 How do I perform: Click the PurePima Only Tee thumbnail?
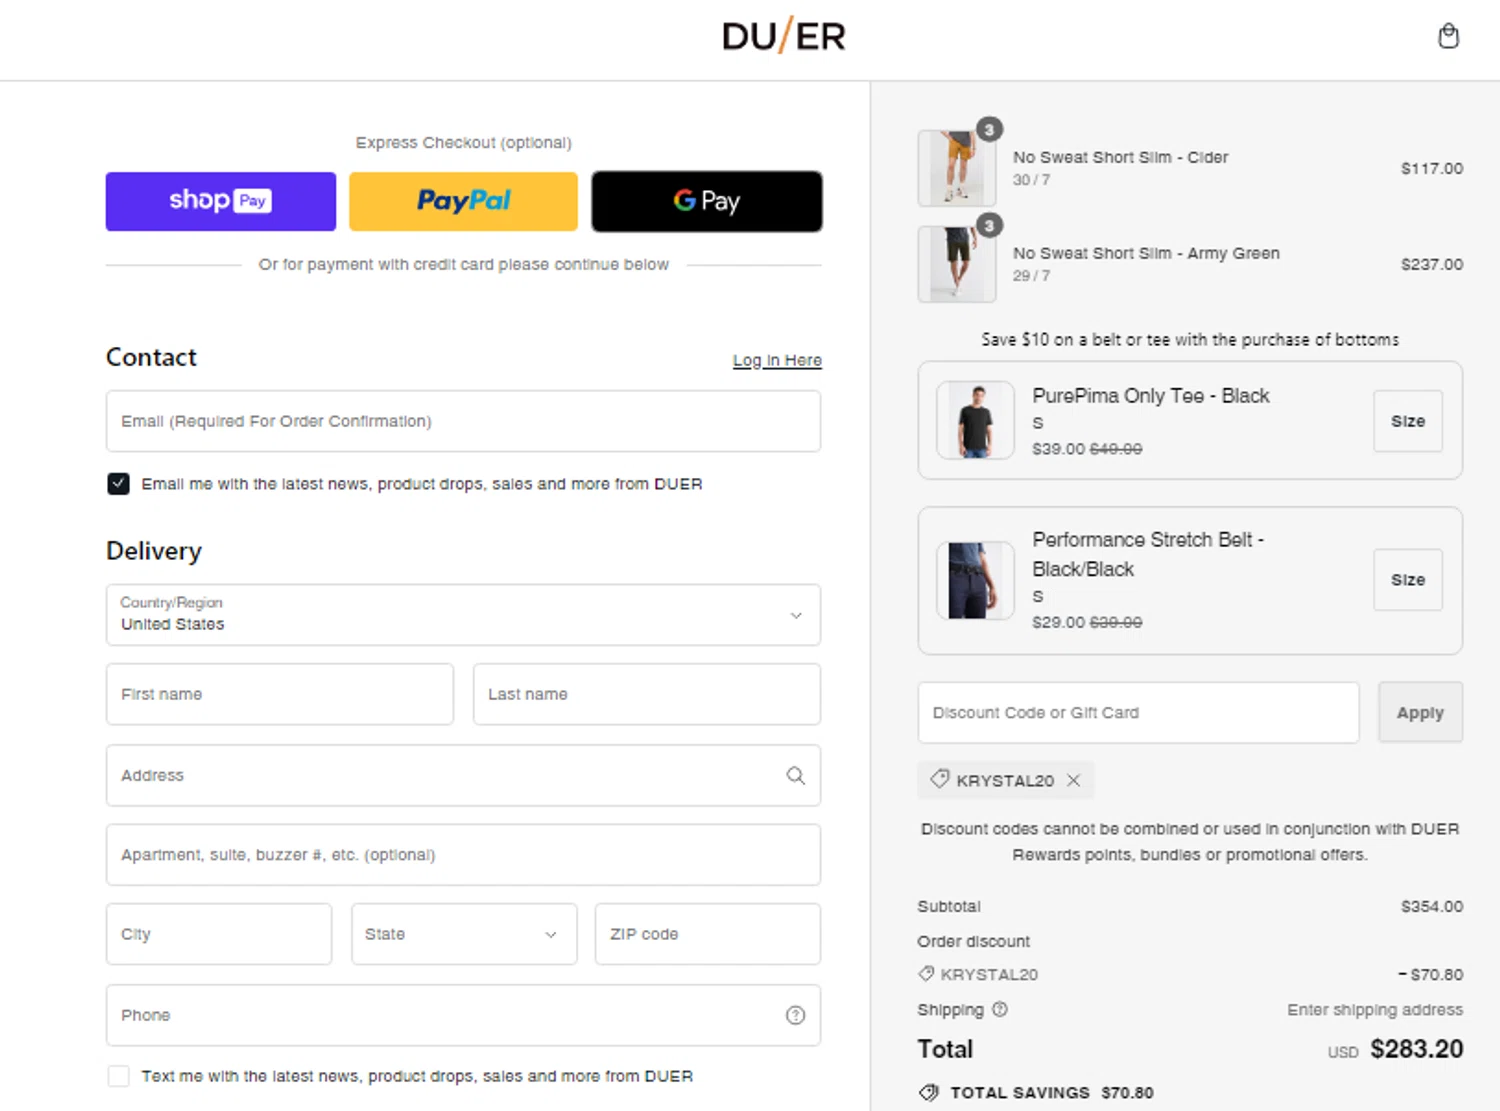(x=975, y=420)
